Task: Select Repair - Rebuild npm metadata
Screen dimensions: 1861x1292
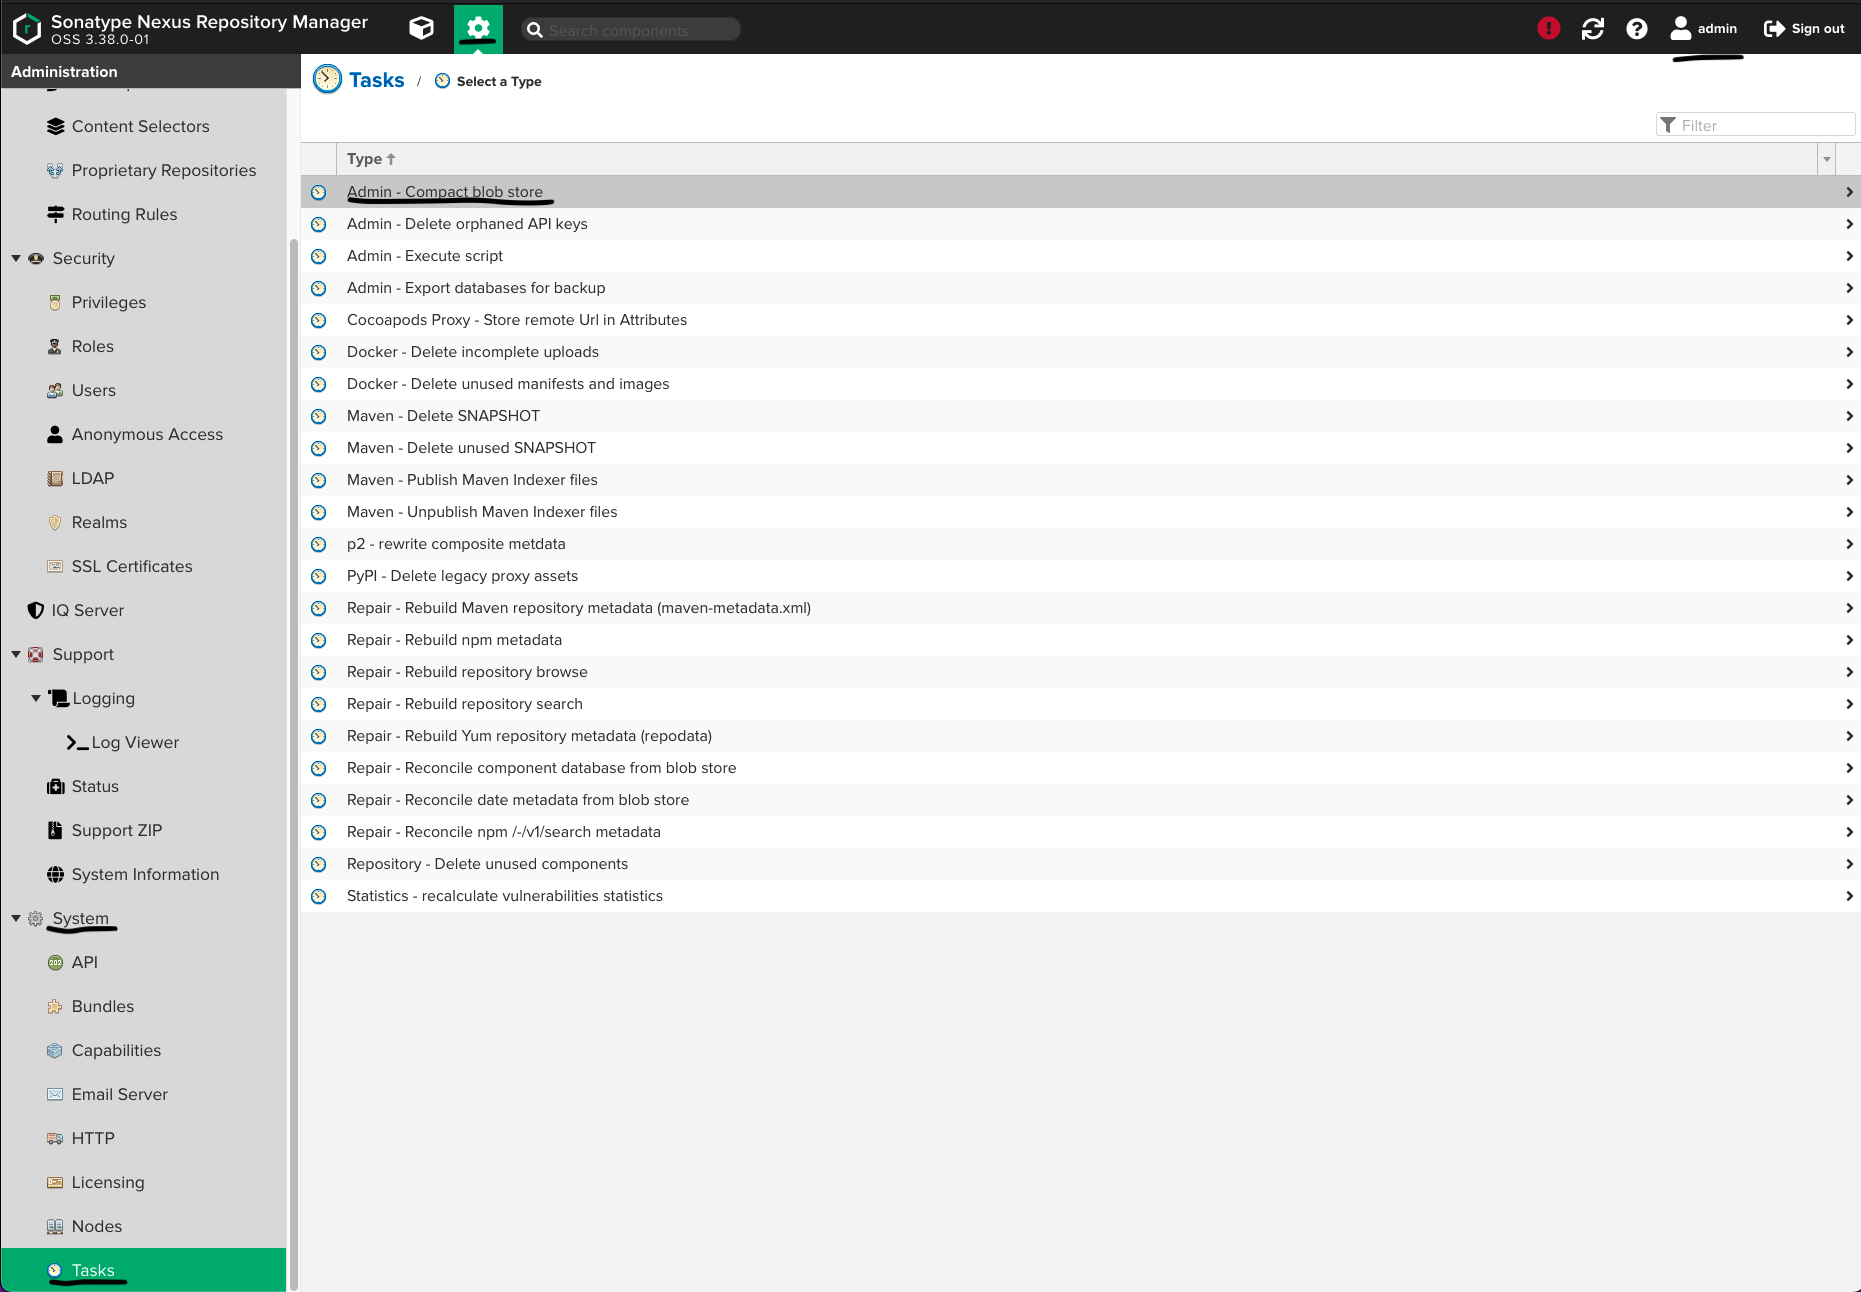Action: 1080,640
